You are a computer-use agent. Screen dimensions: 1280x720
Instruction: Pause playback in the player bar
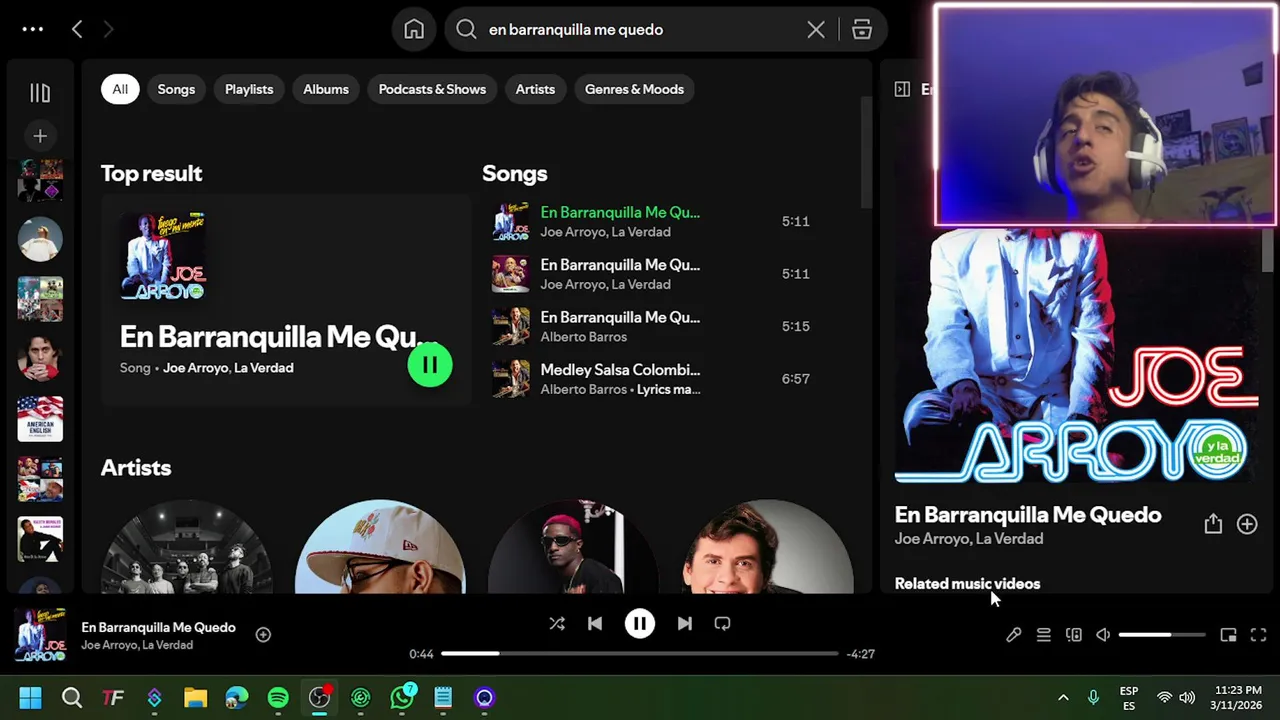tap(639, 623)
